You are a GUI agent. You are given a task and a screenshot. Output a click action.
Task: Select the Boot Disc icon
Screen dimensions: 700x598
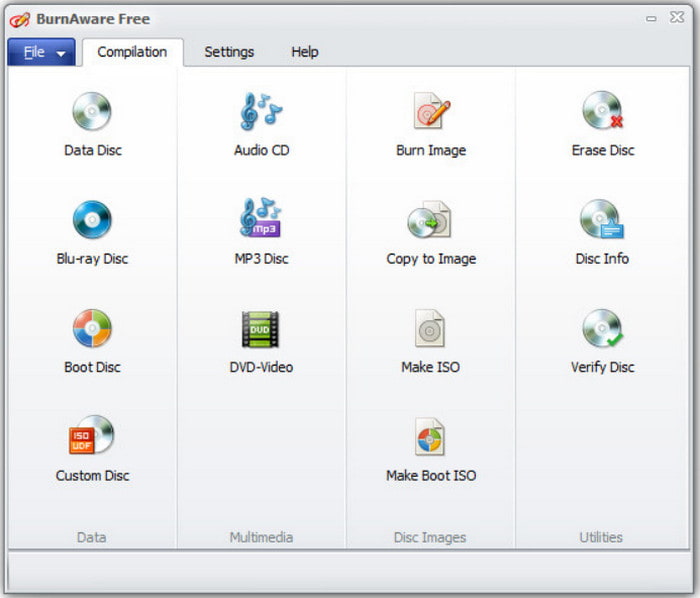(92, 328)
